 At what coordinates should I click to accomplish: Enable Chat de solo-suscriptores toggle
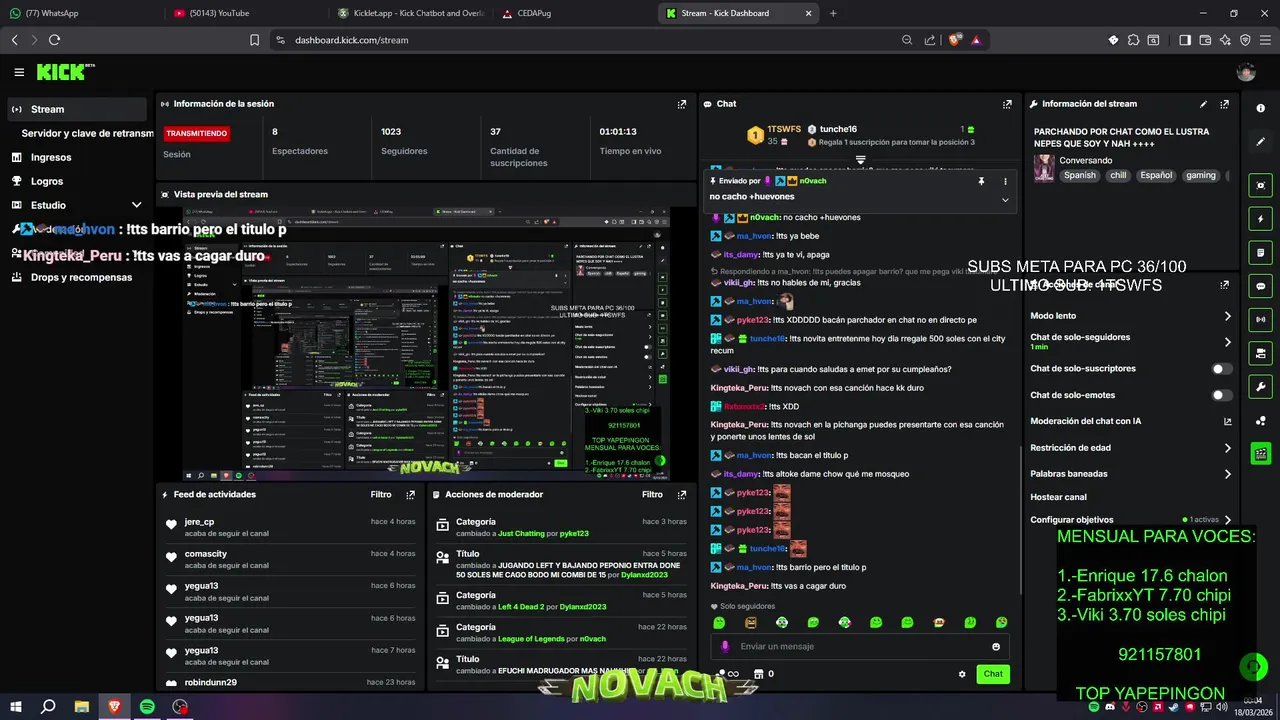[x=1222, y=369]
